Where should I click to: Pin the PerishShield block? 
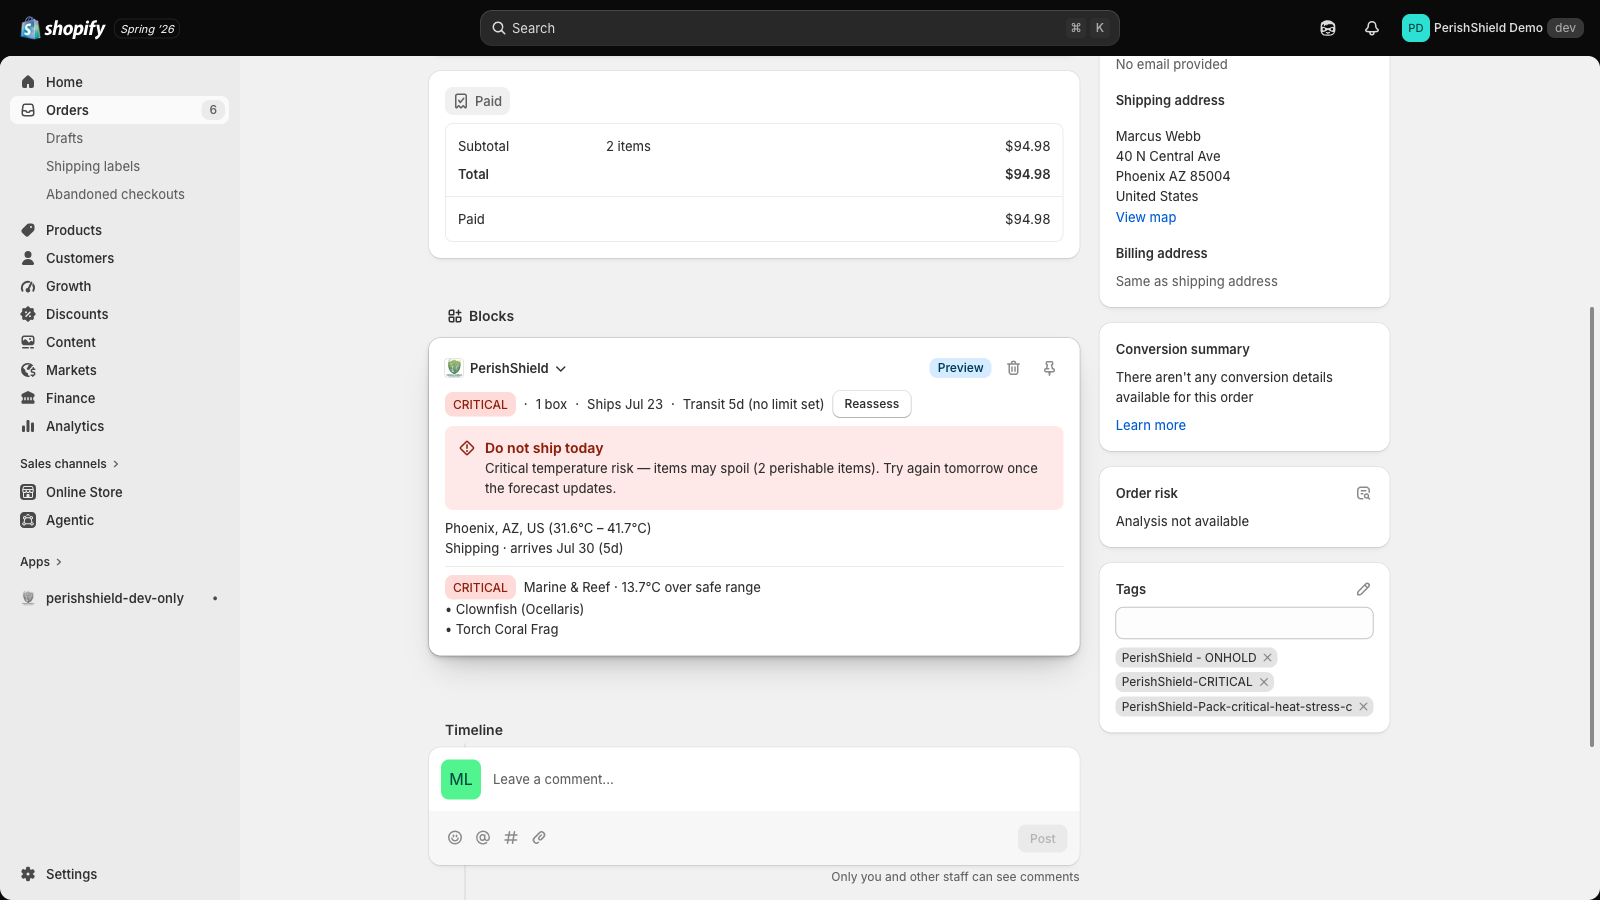coord(1049,368)
